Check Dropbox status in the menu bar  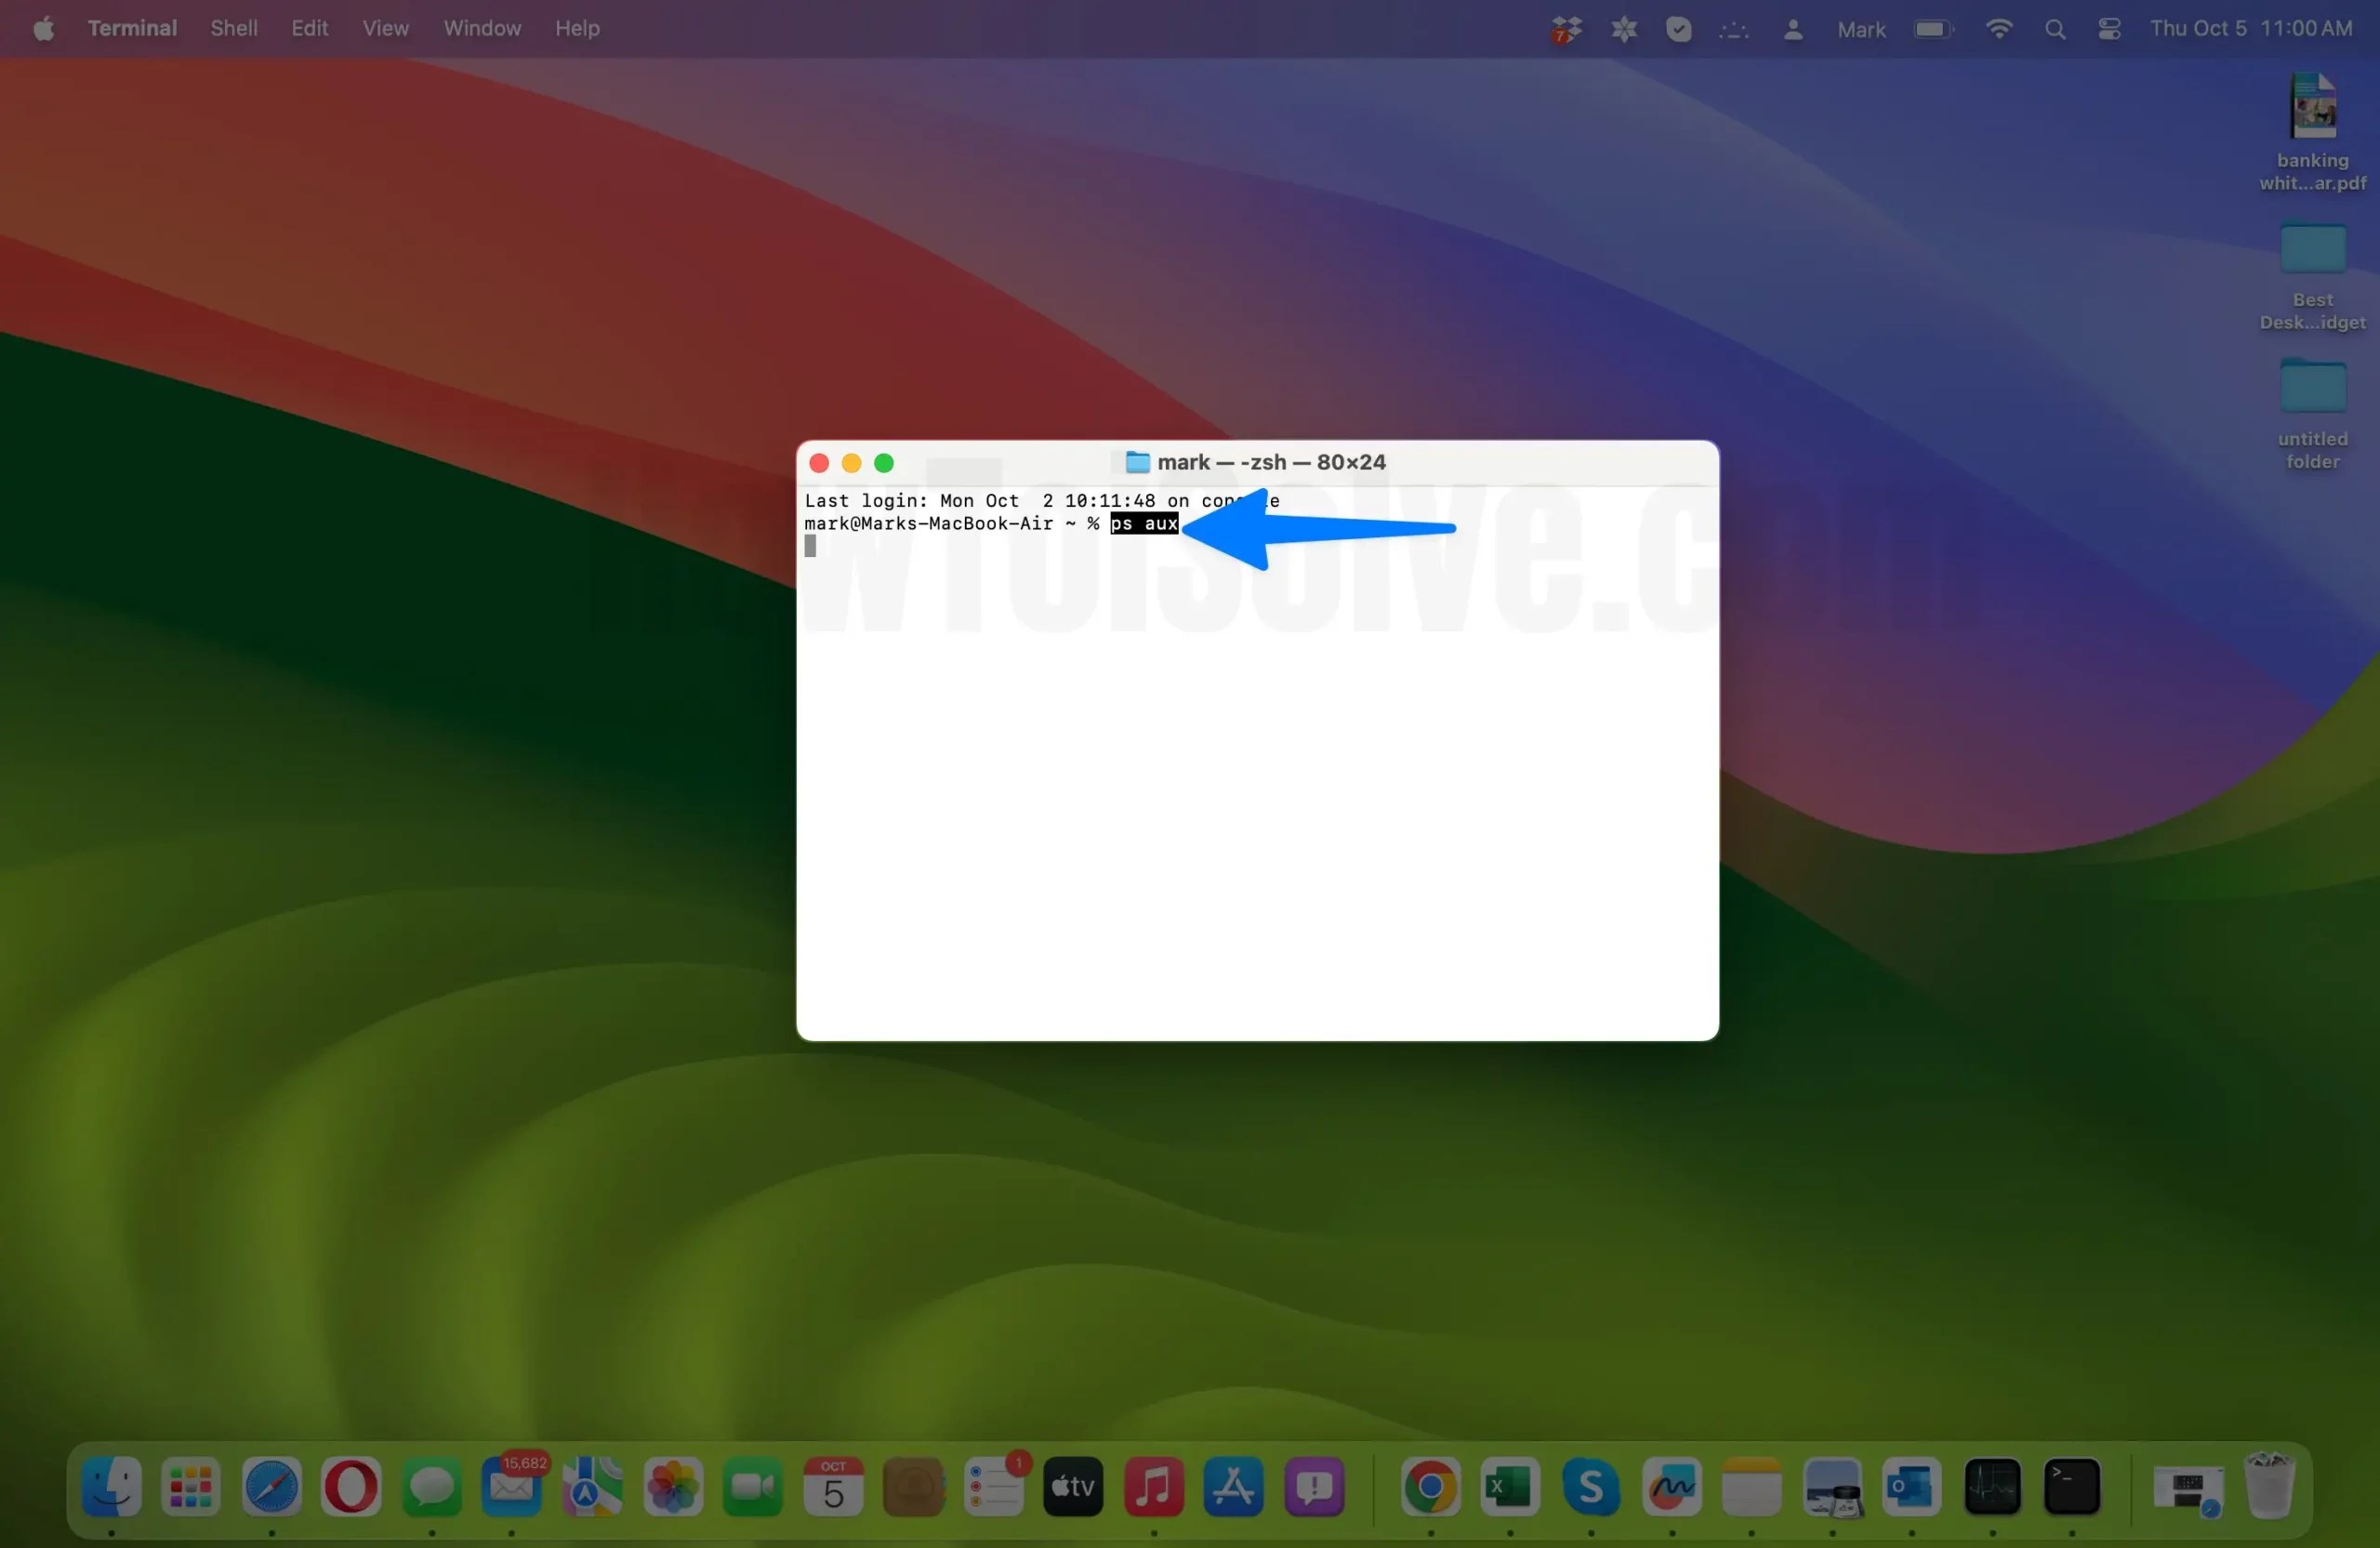click(x=1565, y=28)
